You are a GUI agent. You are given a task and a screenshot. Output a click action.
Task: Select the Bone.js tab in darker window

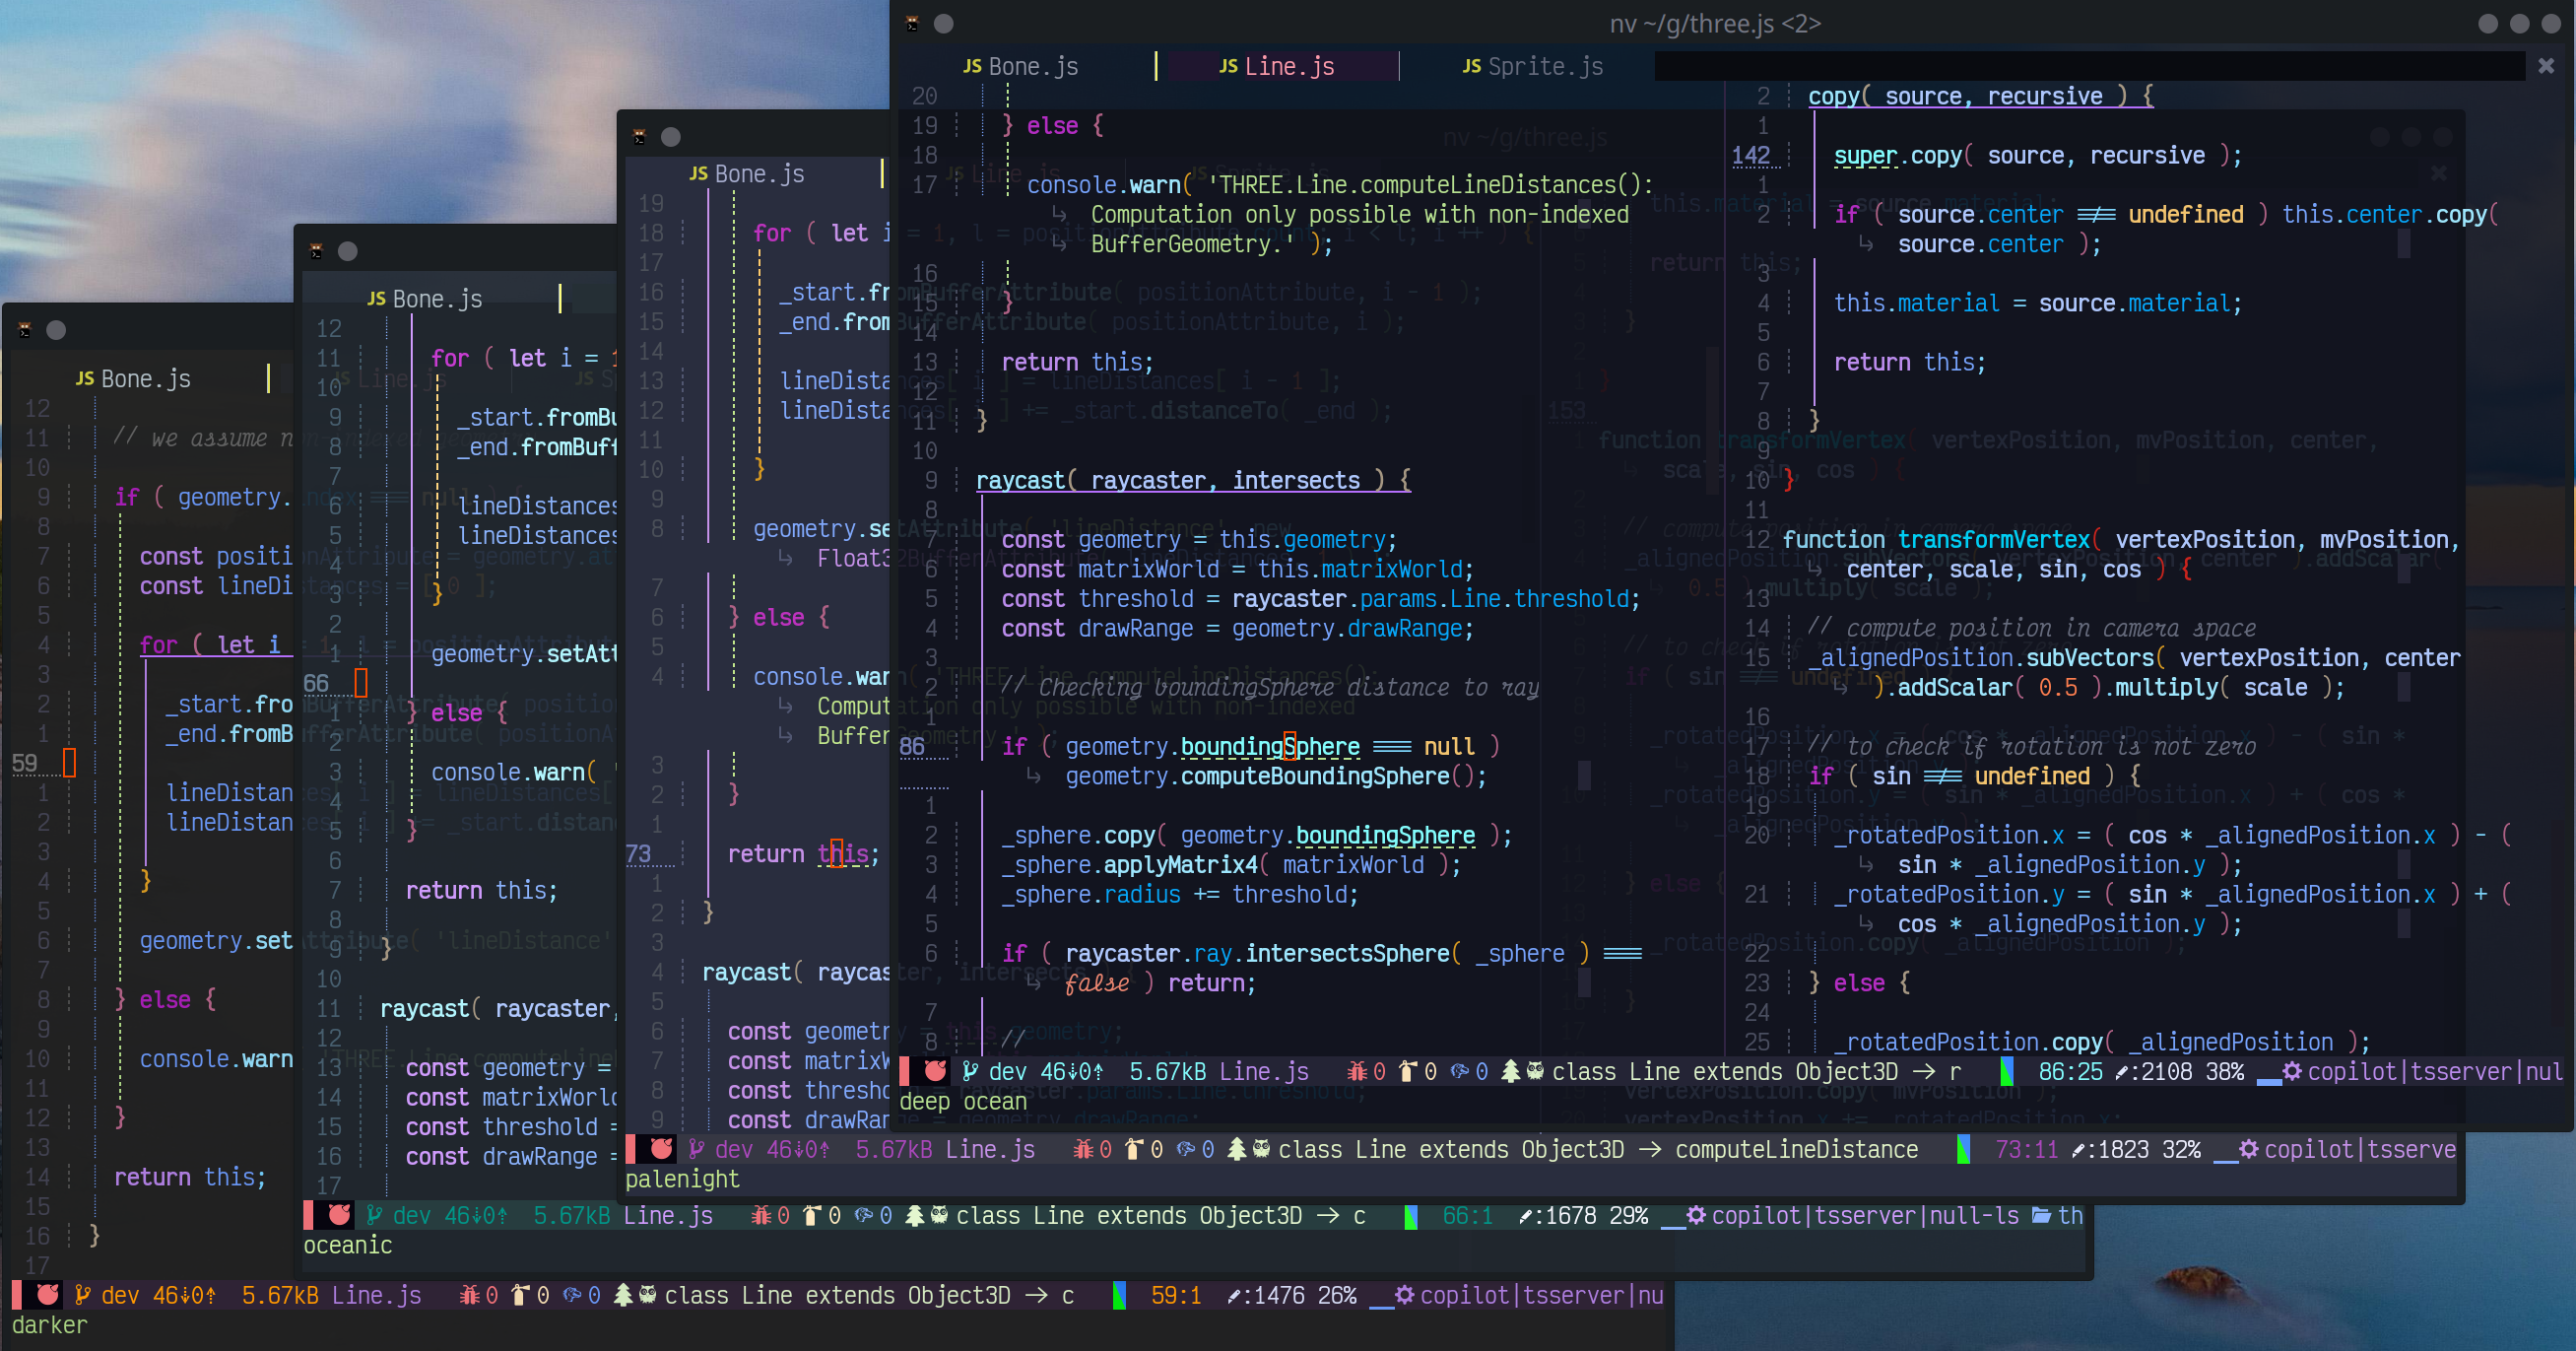[132, 379]
